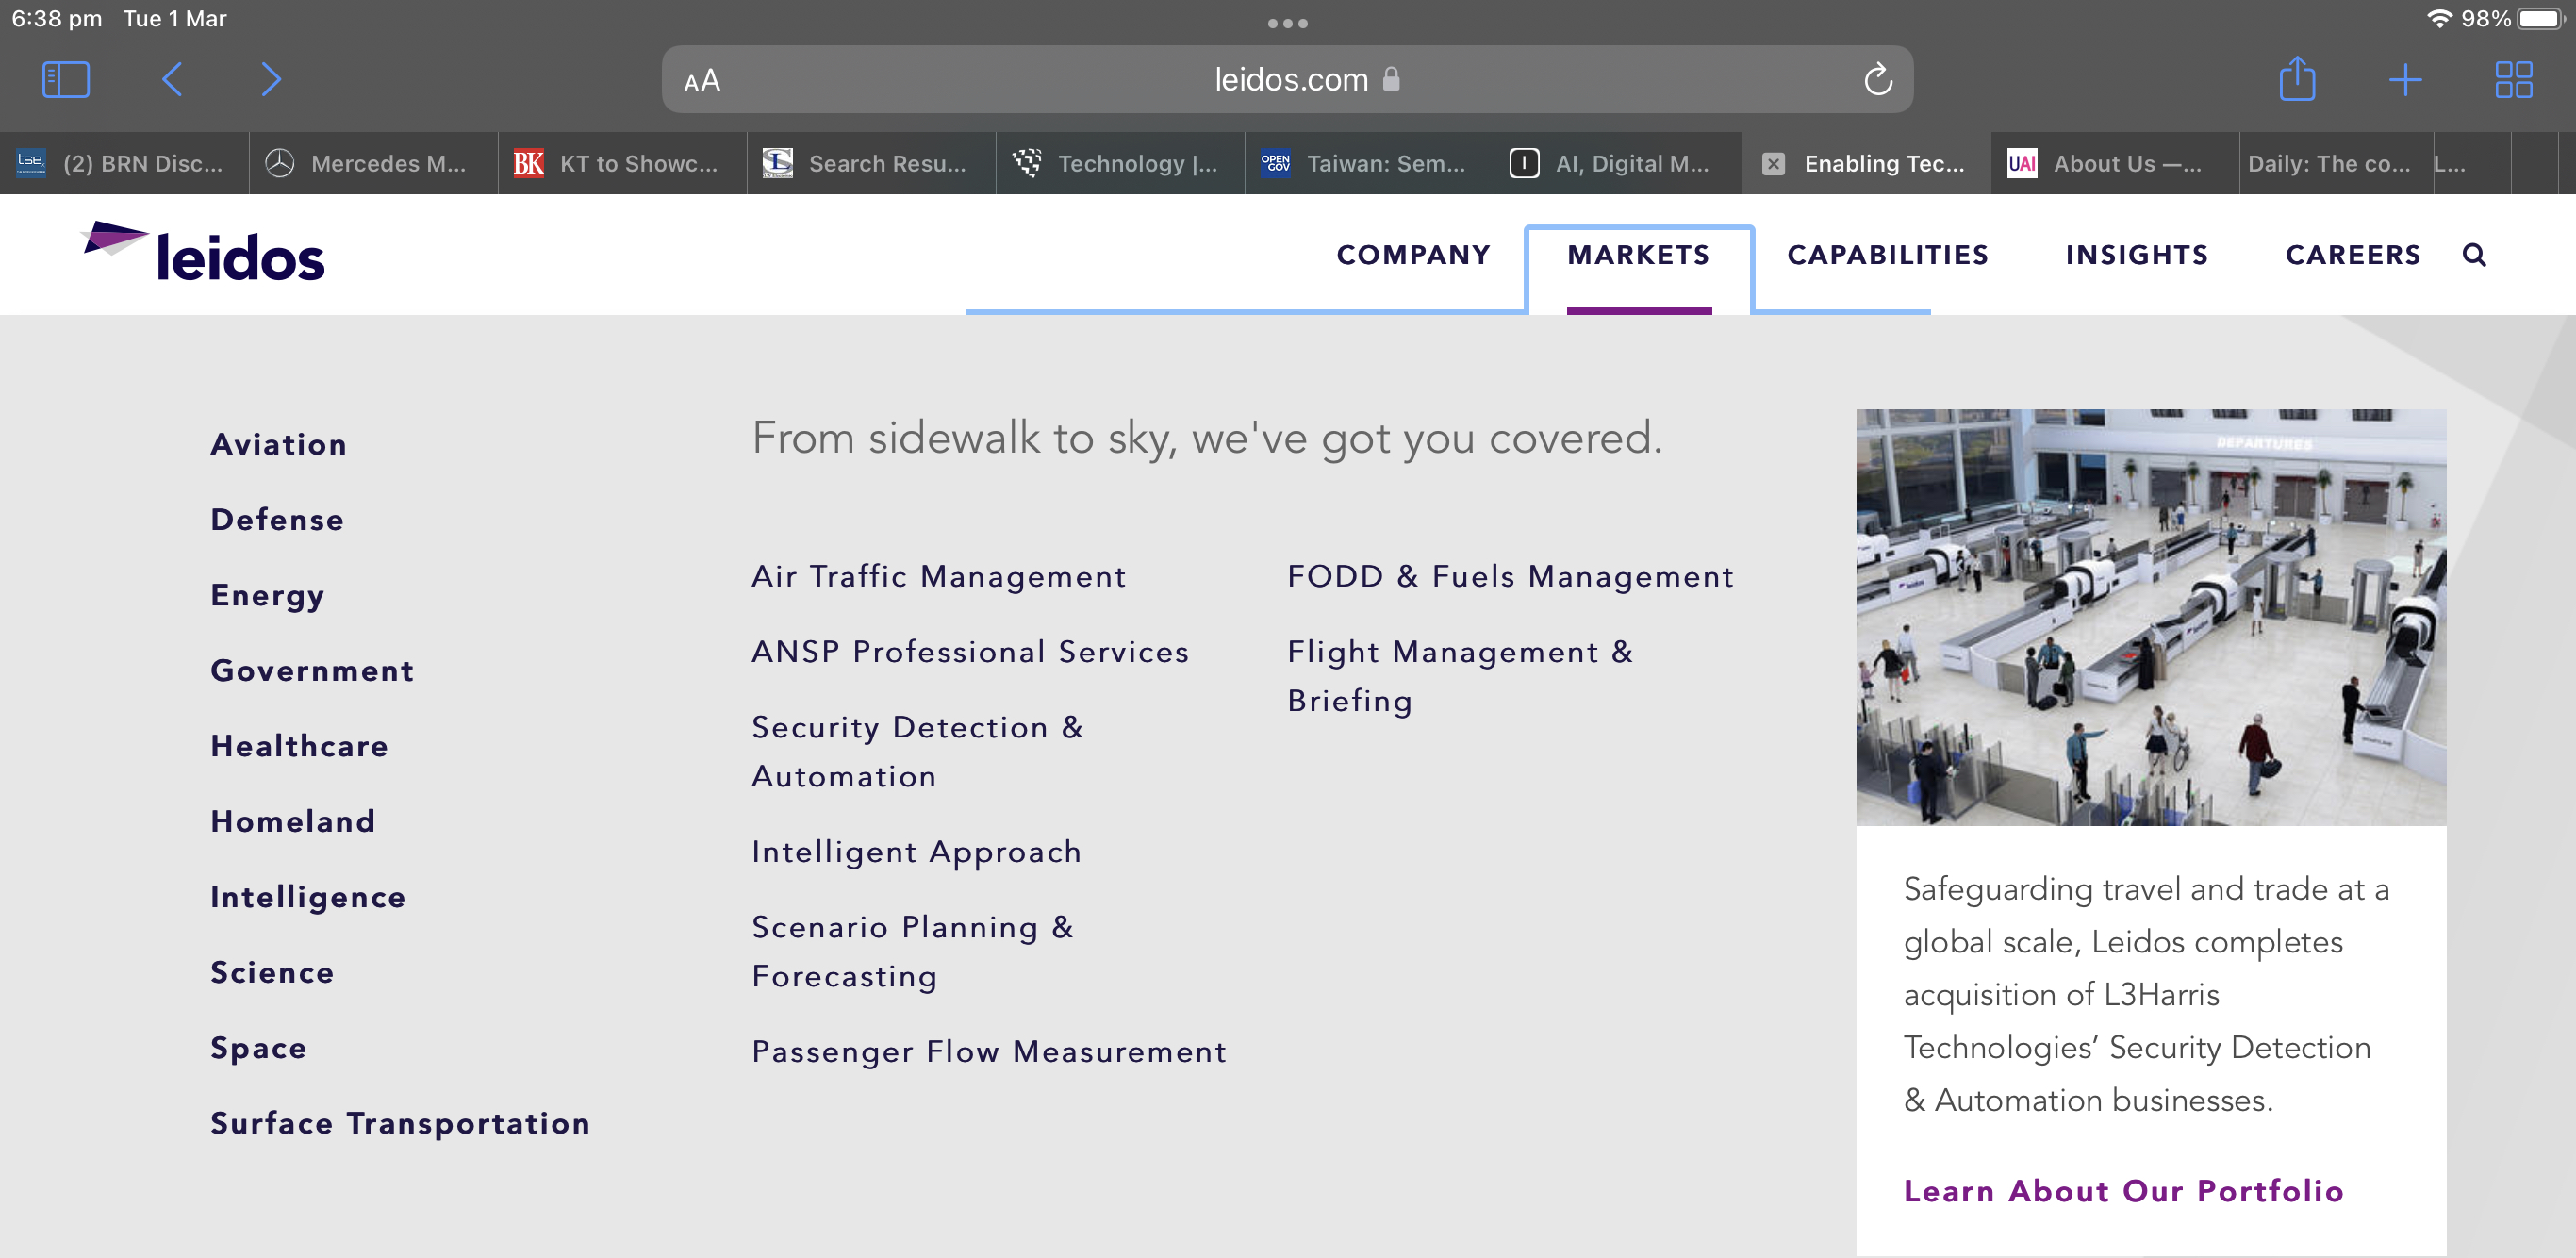2576x1258 pixels.
Task: Open Scenario Planning & Forecasting link
Action: pos(913,952)
